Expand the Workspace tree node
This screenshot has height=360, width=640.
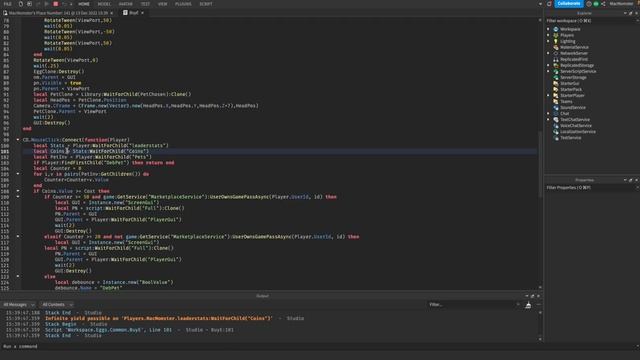(x=548, y=29)
